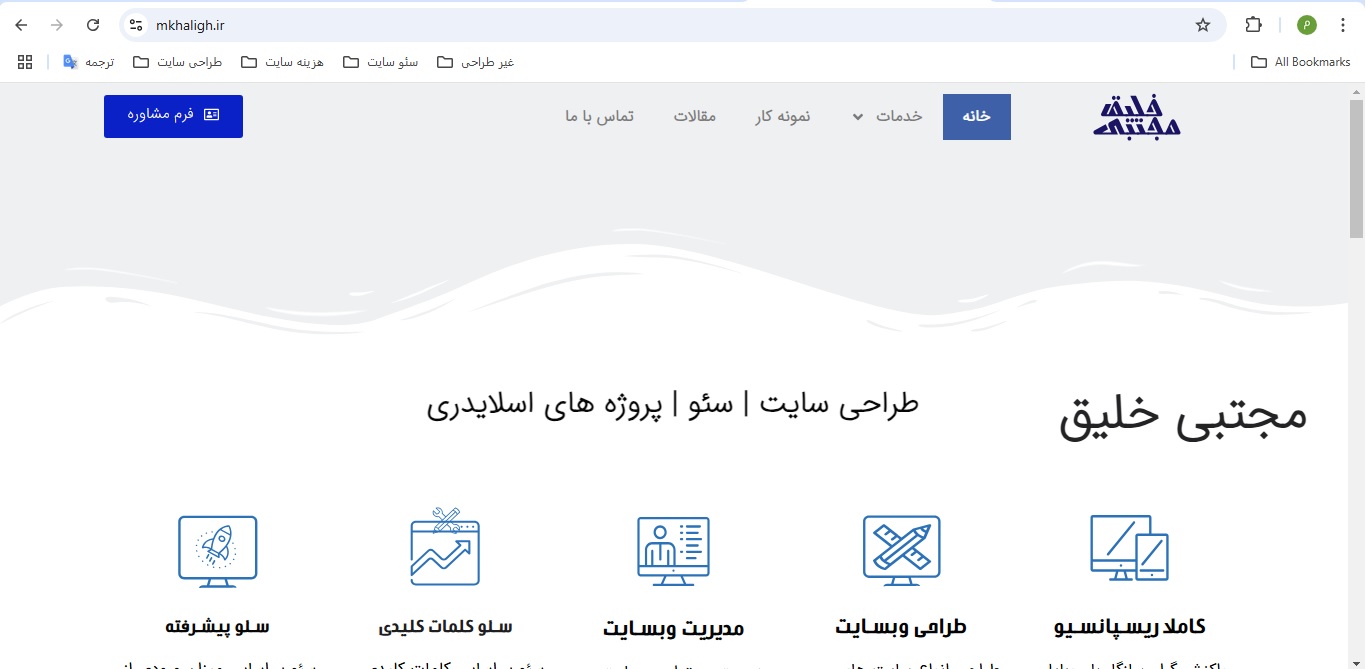Bookmark this page with the star icon

coord(1203,24)
